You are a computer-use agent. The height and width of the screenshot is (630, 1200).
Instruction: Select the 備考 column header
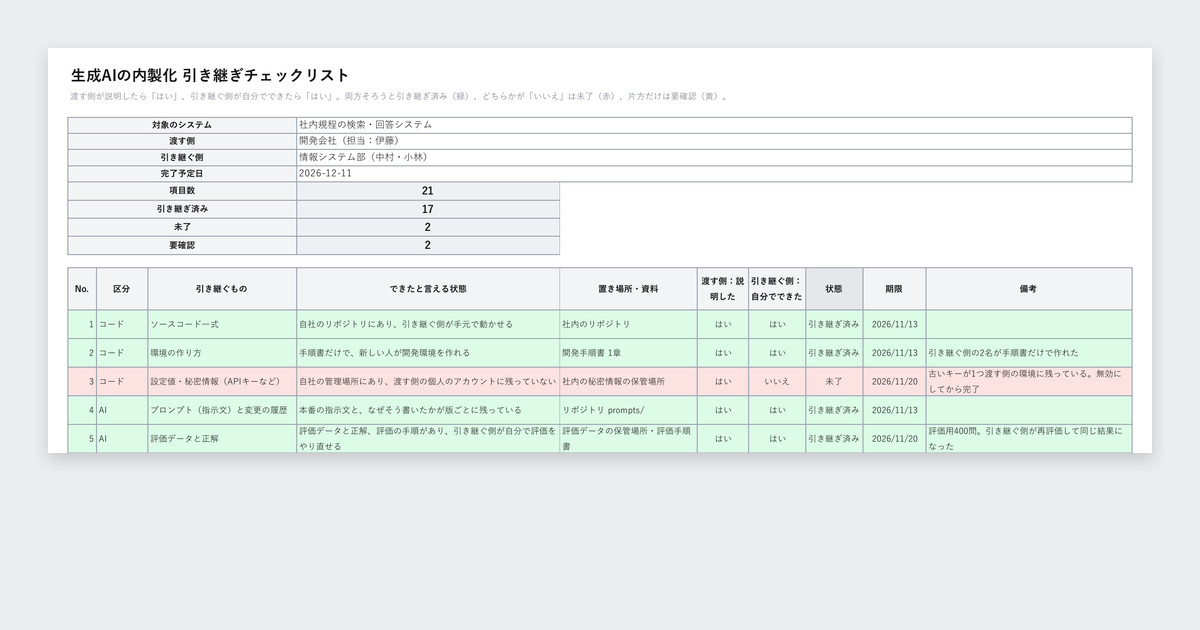[1029, 289]
